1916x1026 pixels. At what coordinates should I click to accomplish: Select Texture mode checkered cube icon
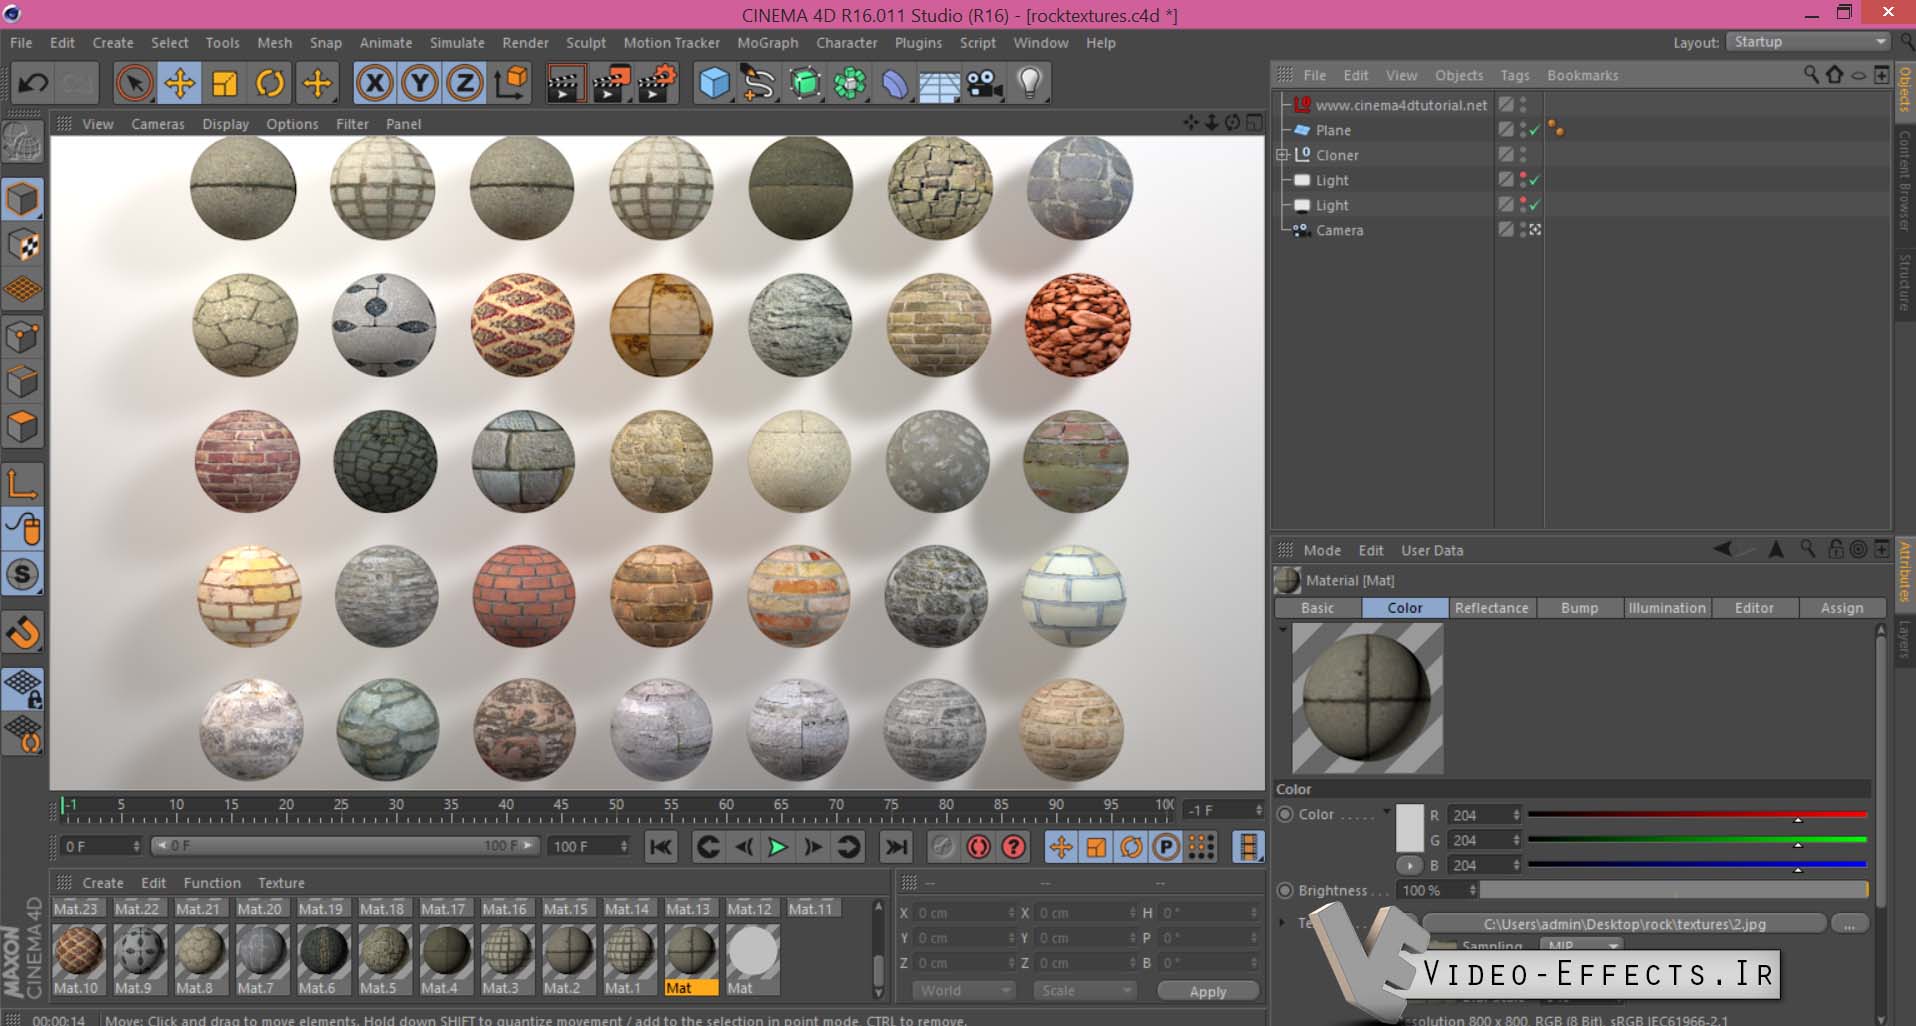pyautogui.click(x=22, y=246)
